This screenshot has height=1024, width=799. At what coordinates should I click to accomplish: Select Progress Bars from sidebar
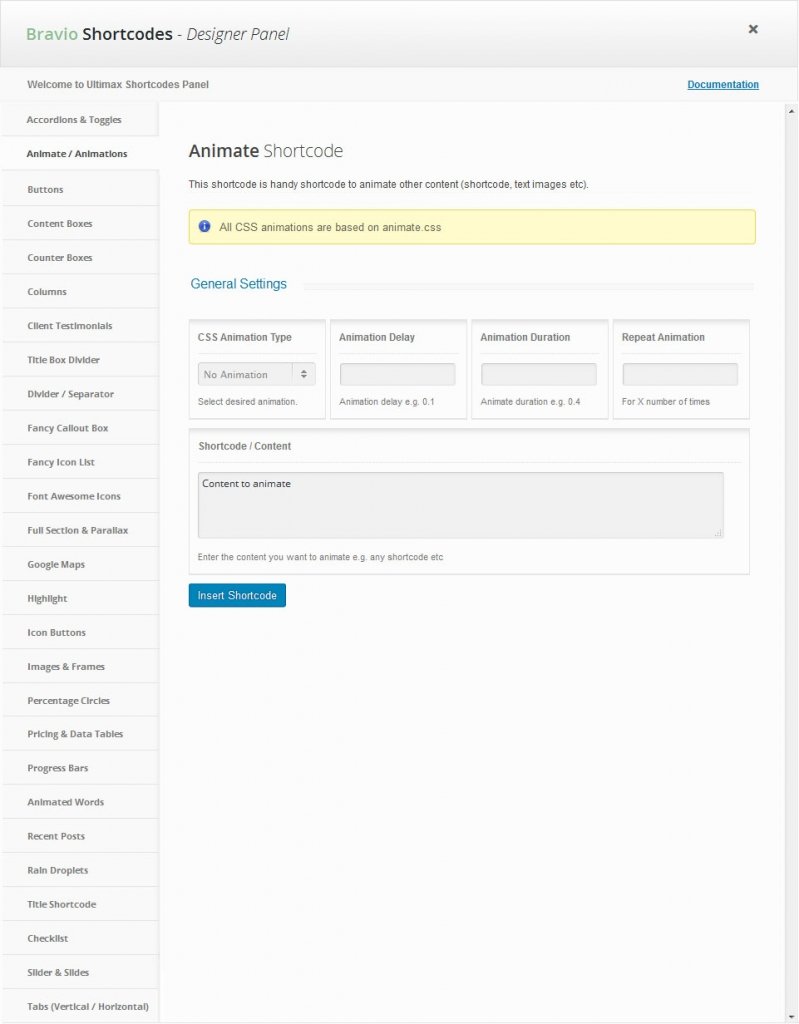point(58,768)
